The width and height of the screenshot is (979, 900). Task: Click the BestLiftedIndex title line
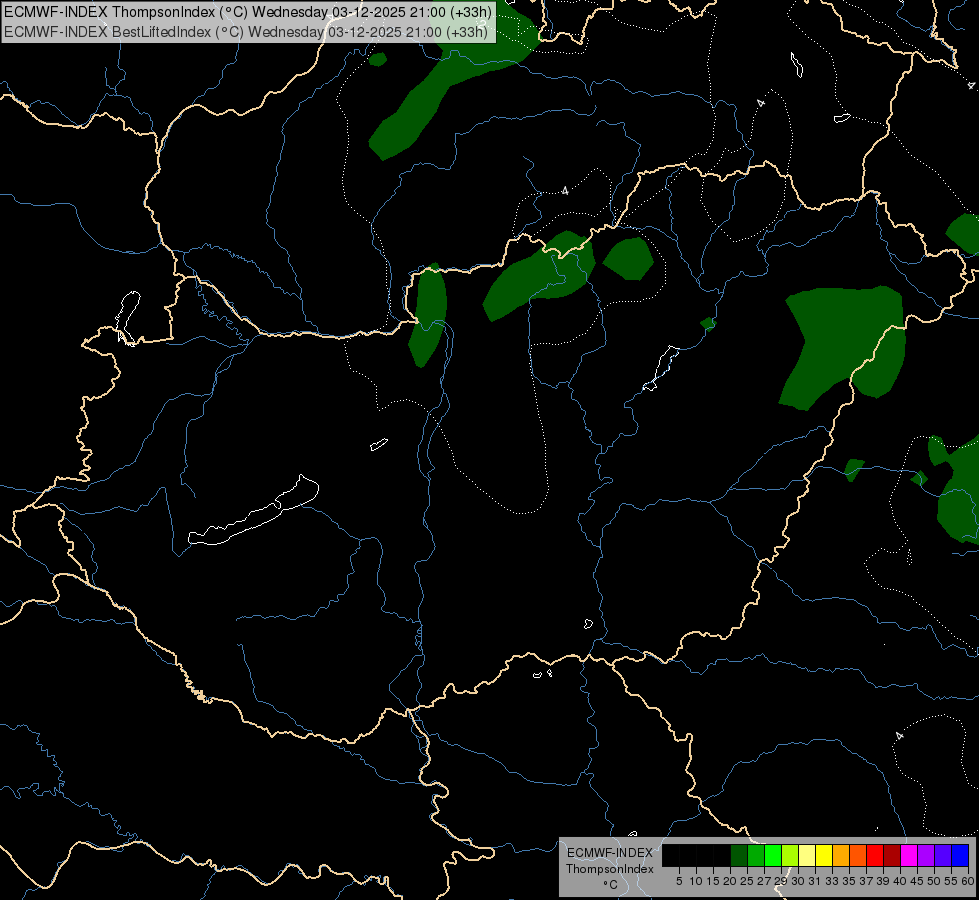point(245,32)
